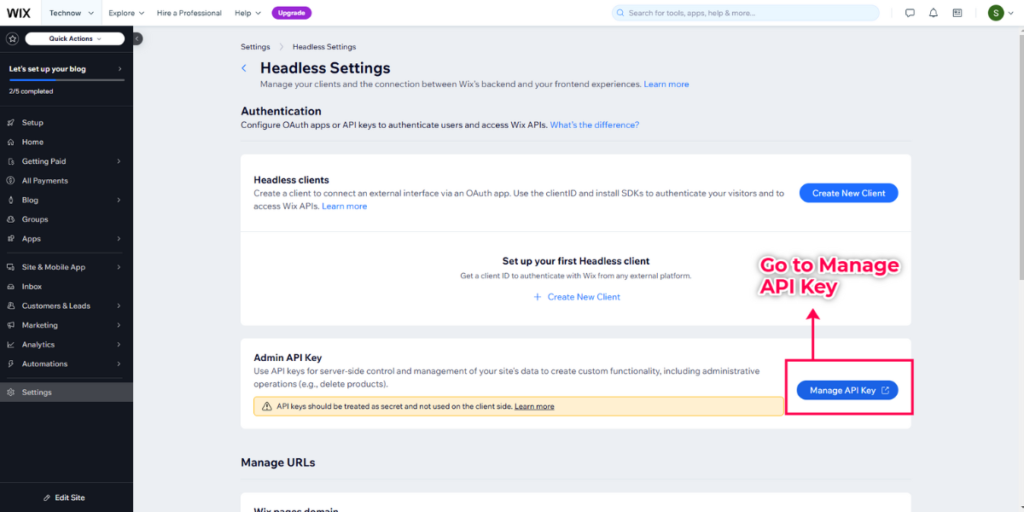Expand the account dropdown arrow beside avatar

click(1011, 13)
